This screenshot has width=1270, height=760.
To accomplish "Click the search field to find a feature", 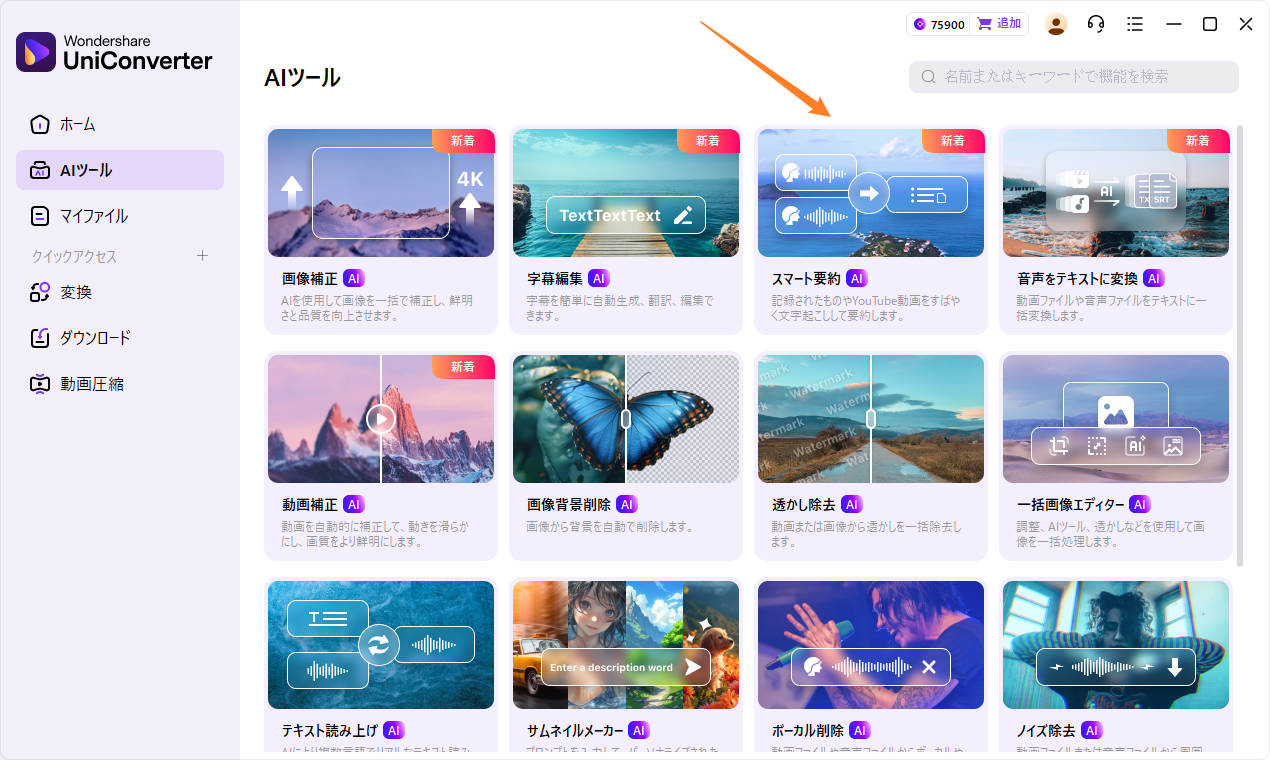I will (x=1075, y=77).
